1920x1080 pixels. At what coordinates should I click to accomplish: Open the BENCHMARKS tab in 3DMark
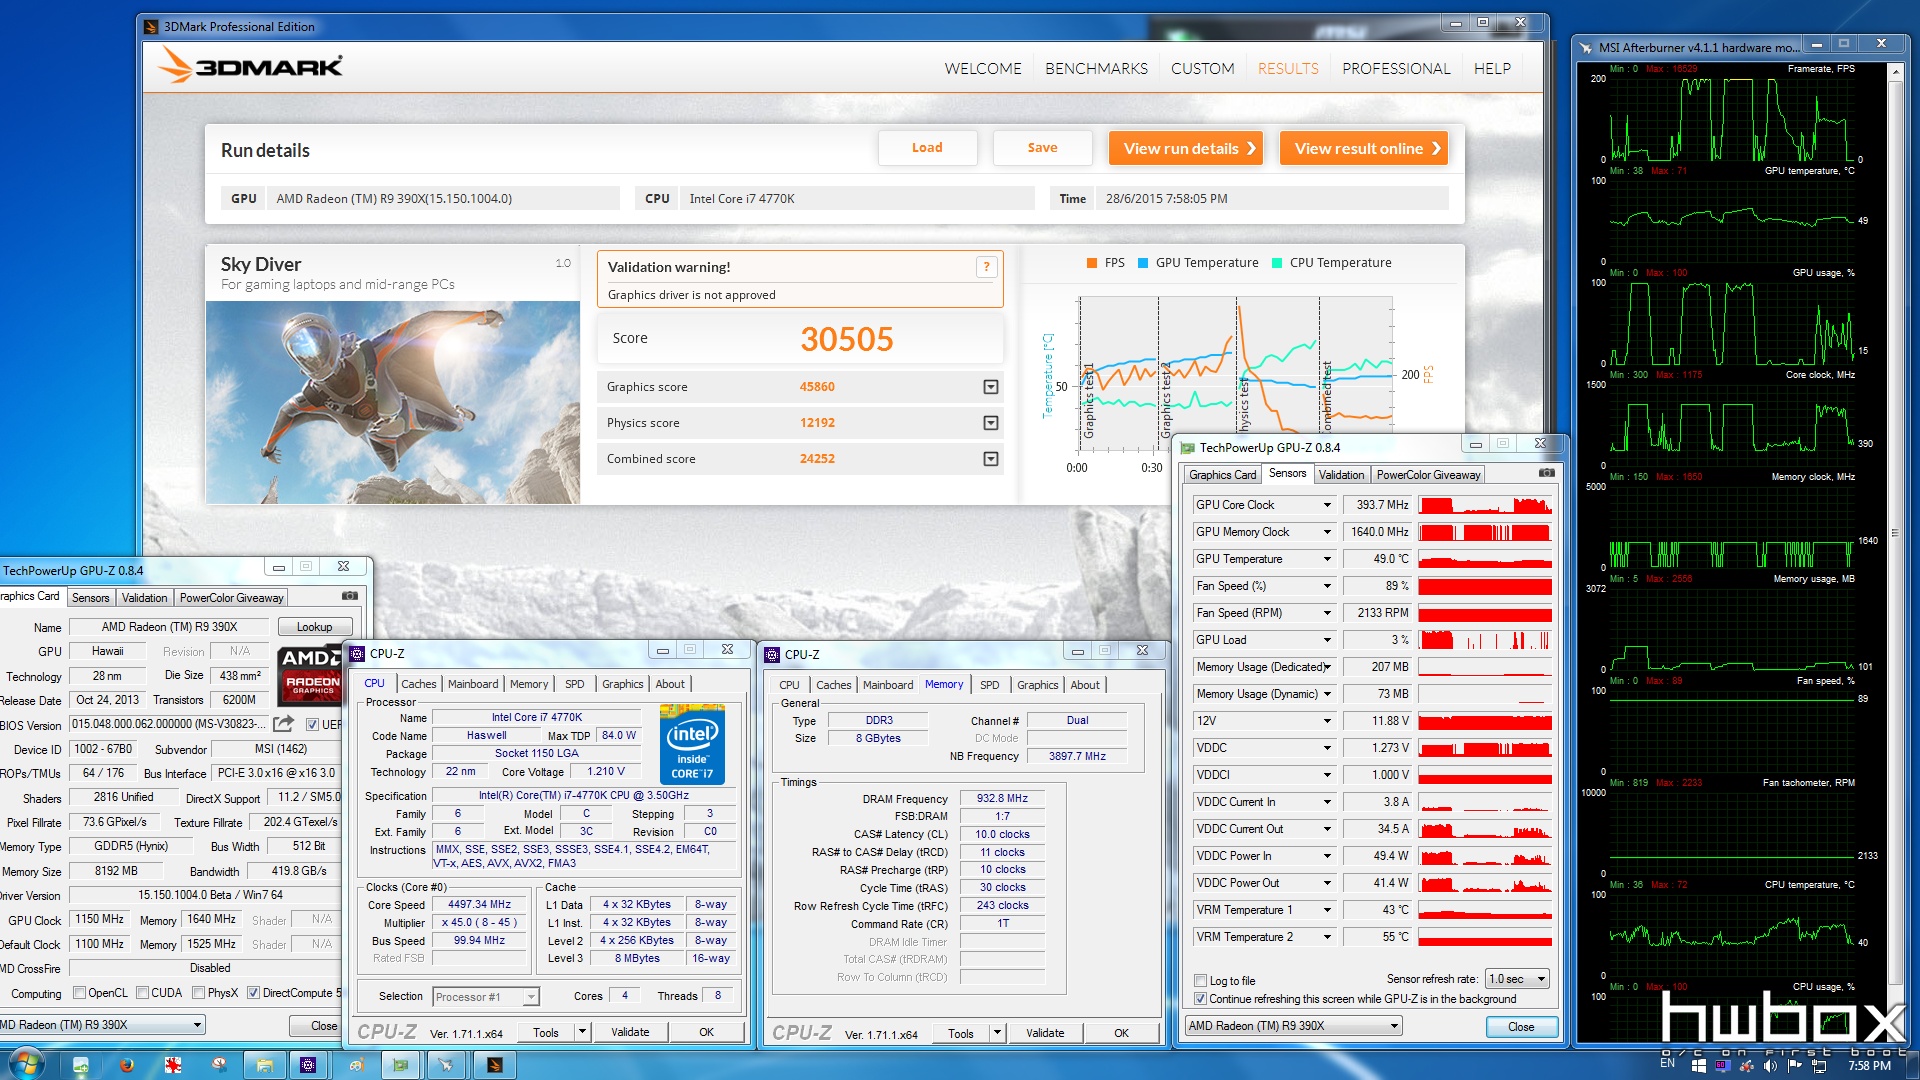point(1096,69)
